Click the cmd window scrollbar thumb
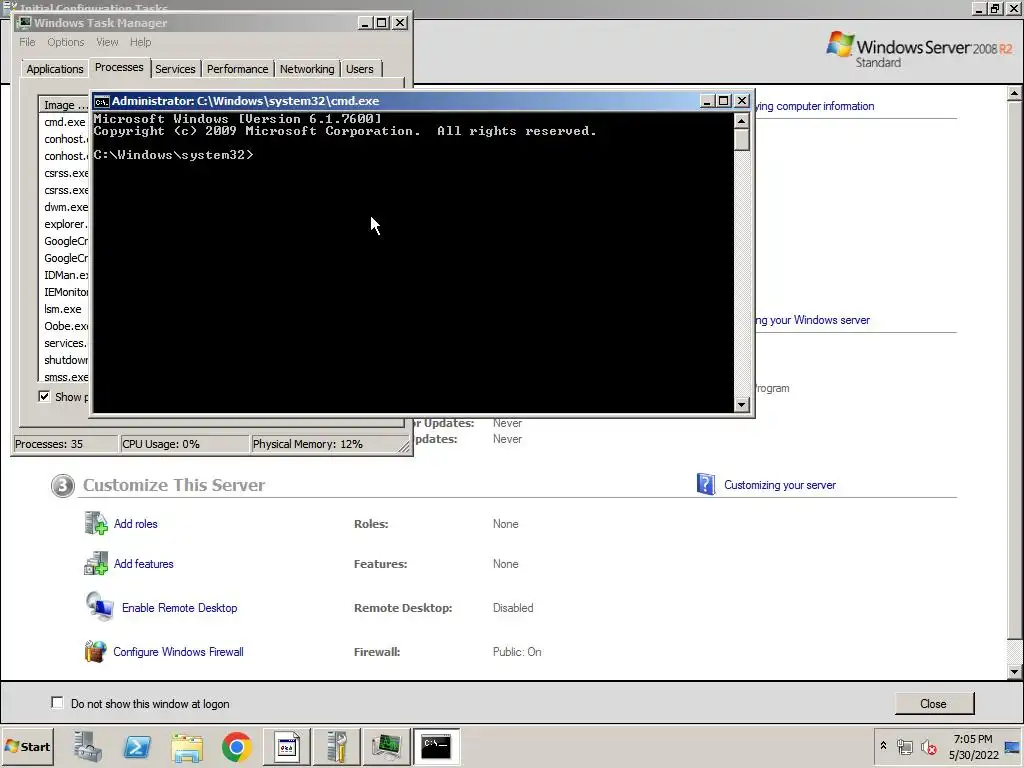The width and height of the screenshot is (1024, 768). tap(741, 140)
